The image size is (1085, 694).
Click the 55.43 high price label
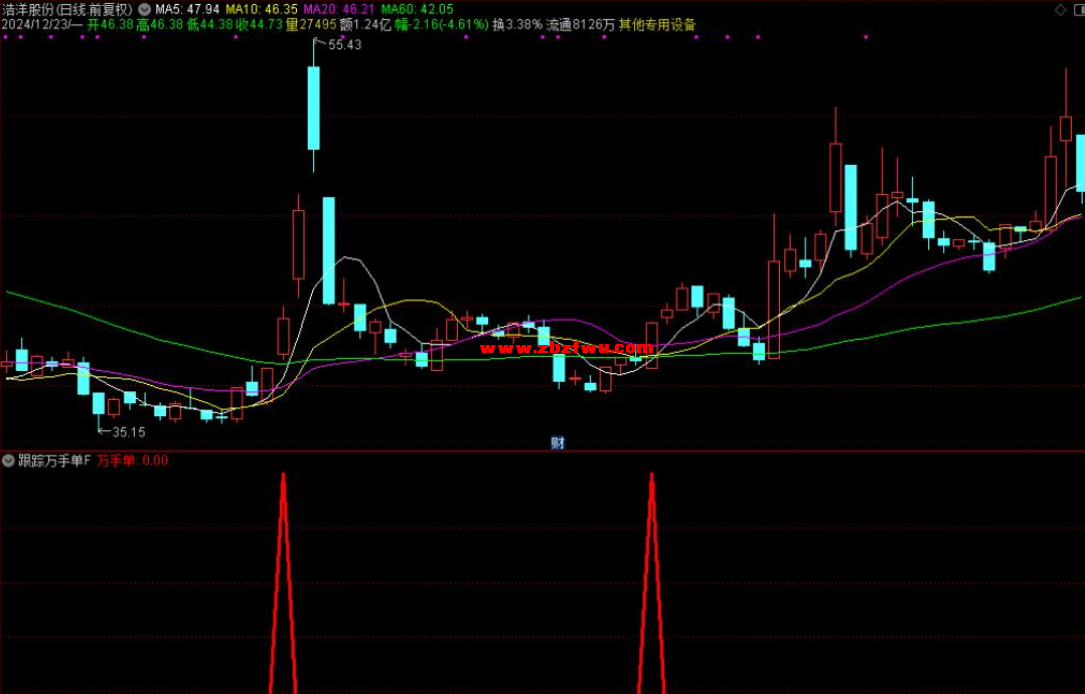tap(345, 45)
